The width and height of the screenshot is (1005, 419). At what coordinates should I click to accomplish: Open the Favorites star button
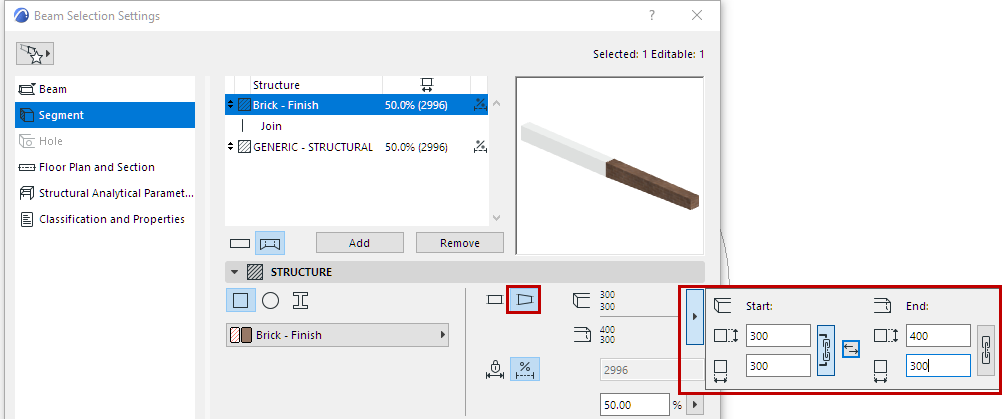point(35,54)
